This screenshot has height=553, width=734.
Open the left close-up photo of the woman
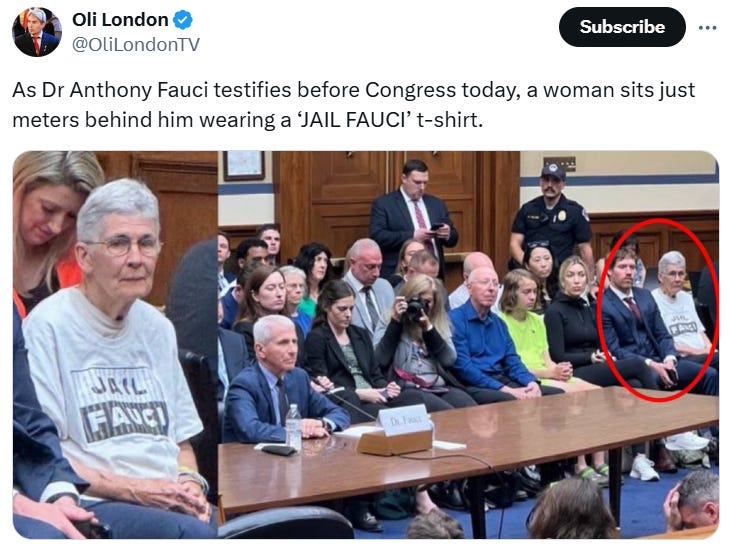click(115, 345)
